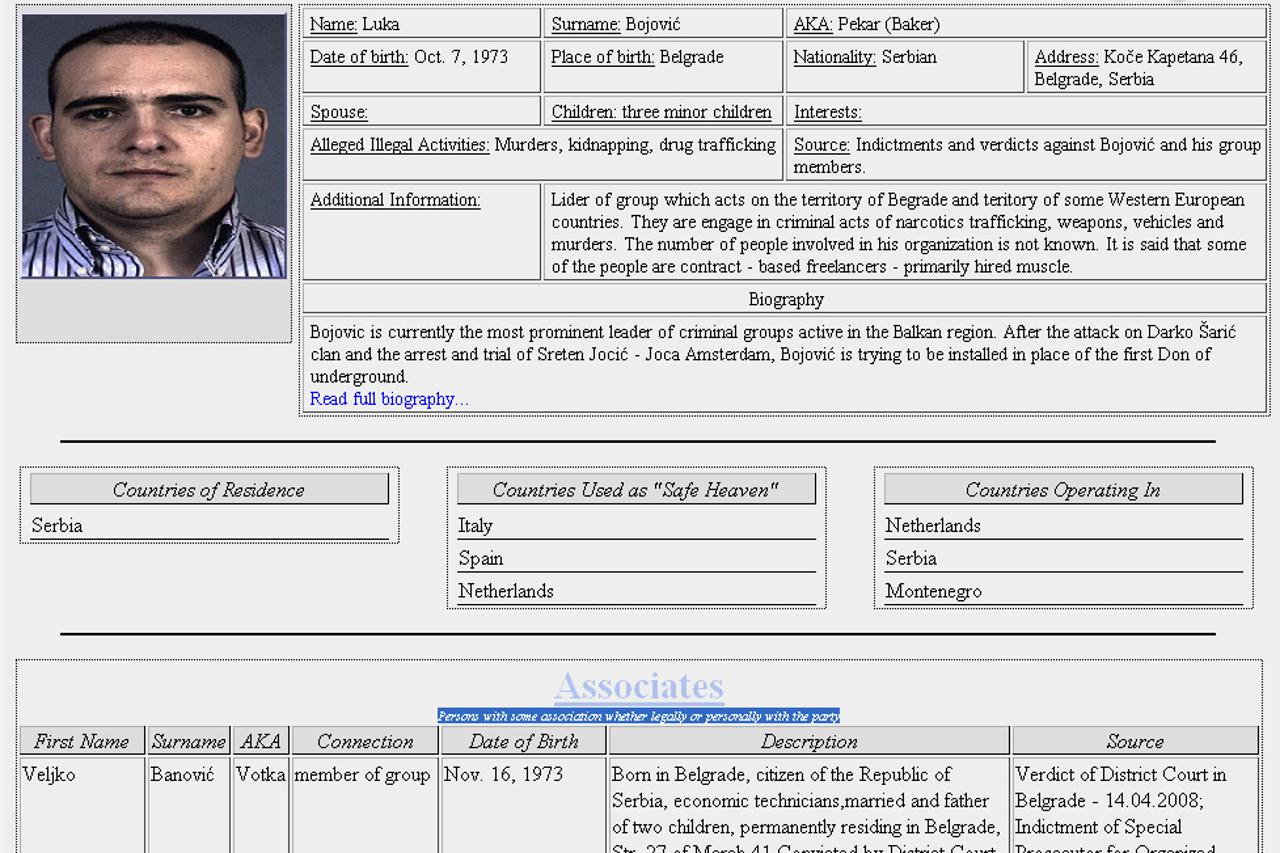This screenshot has height=853, width=1280.
Task: Select the "Votka" AKA cell
Action: [x=261, y=805]
